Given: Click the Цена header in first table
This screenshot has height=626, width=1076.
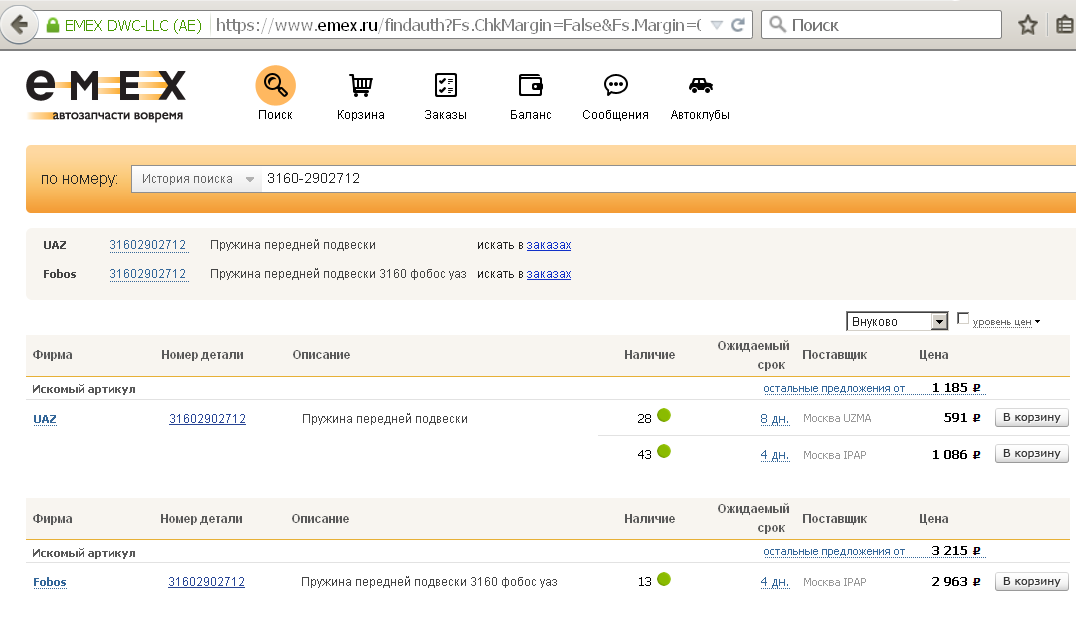Looking at the screenshot, I should tap(933, 355).
